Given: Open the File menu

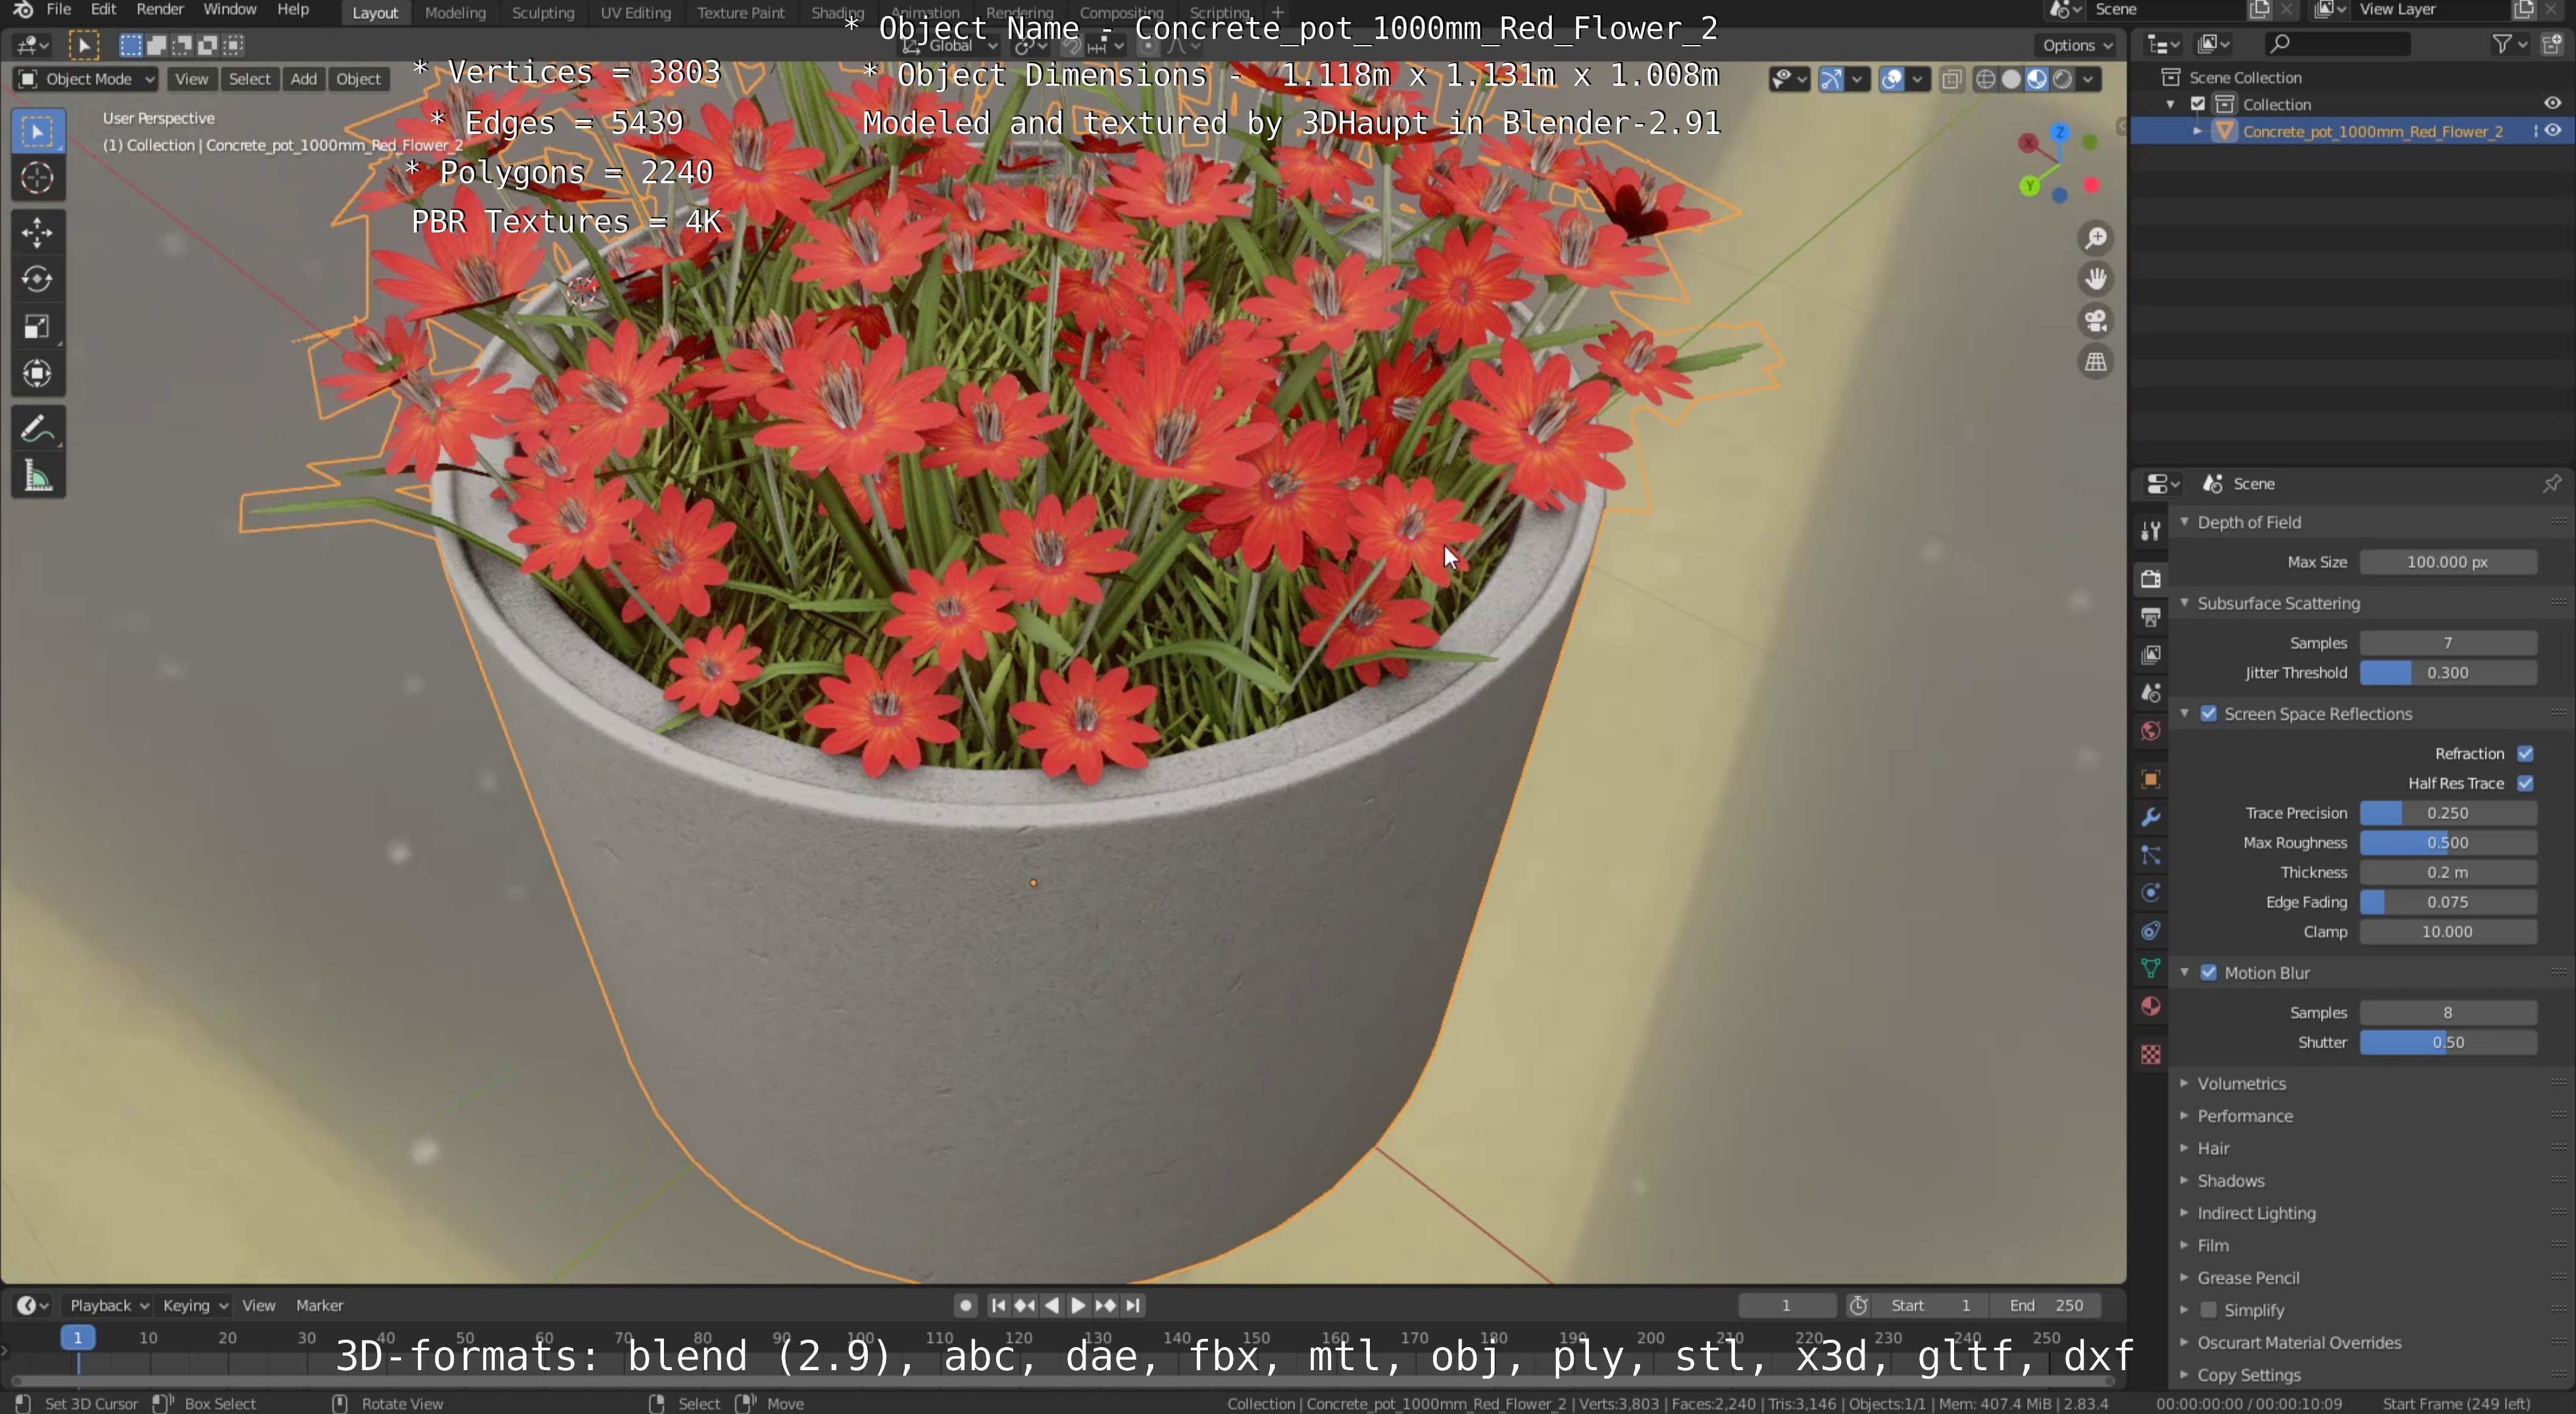Looking at the screenshot, I should click(x=59, y=9).
